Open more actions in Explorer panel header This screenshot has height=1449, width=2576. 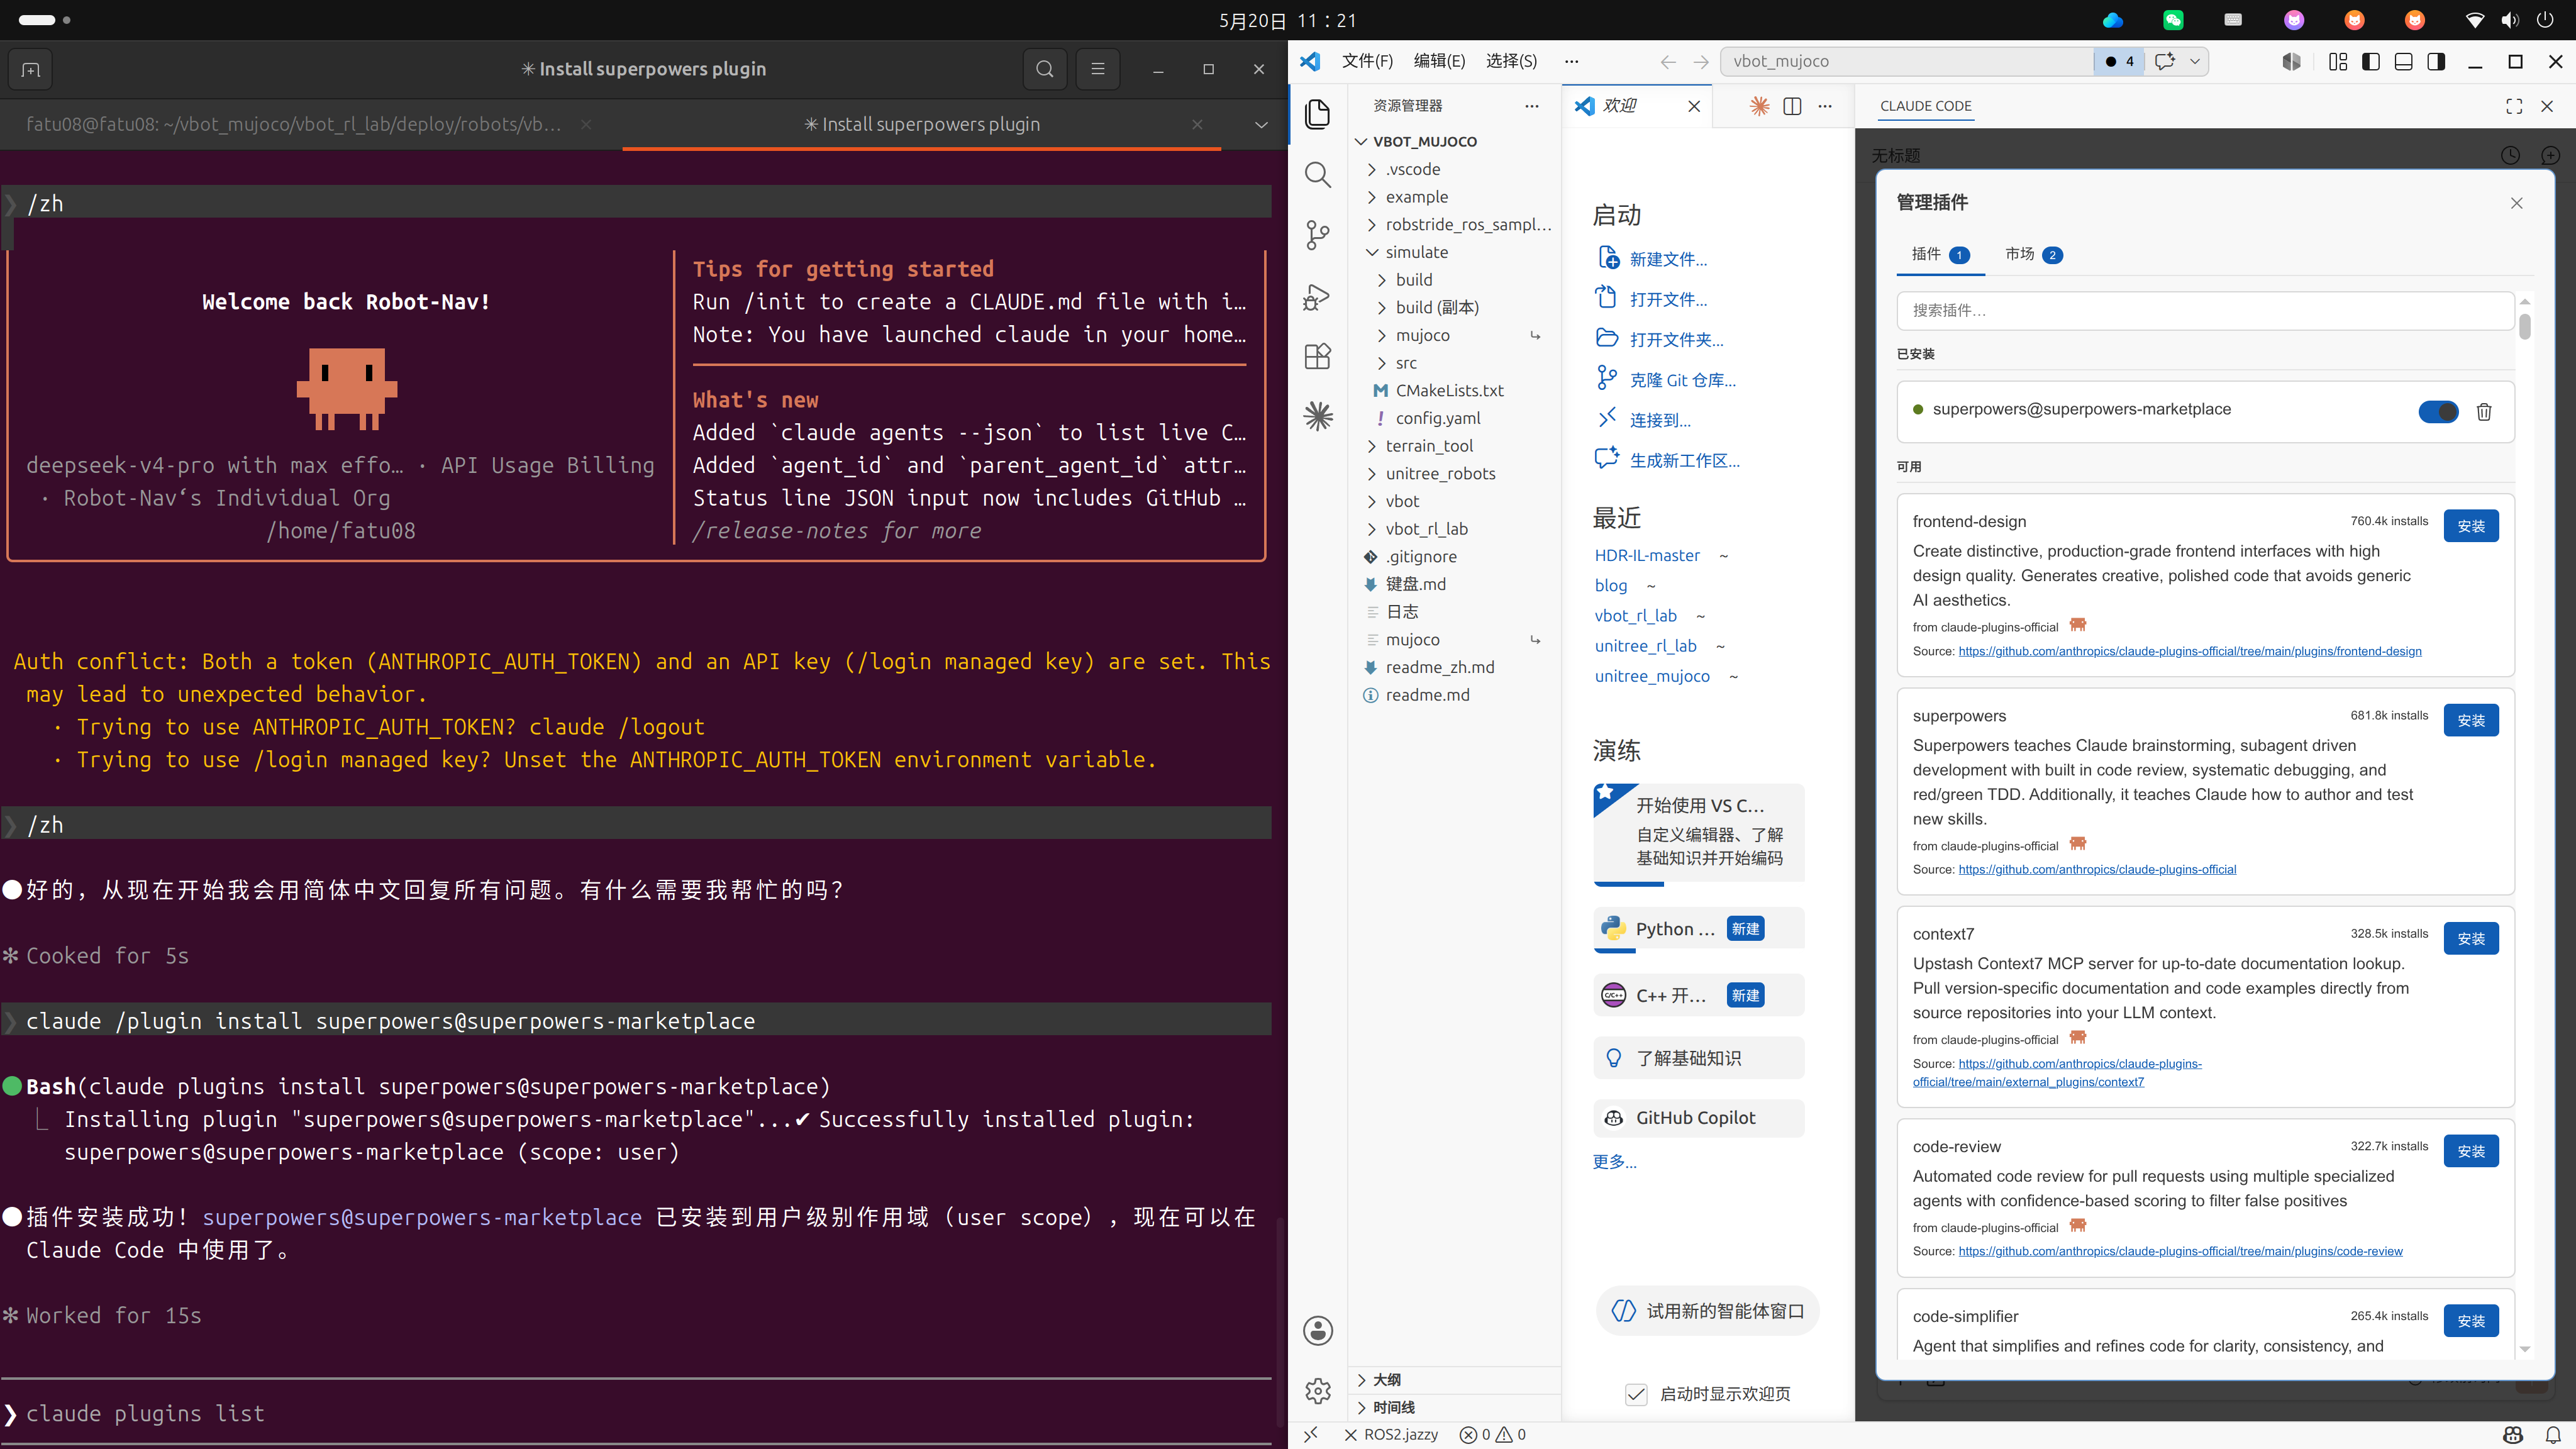coord(1531,106)
